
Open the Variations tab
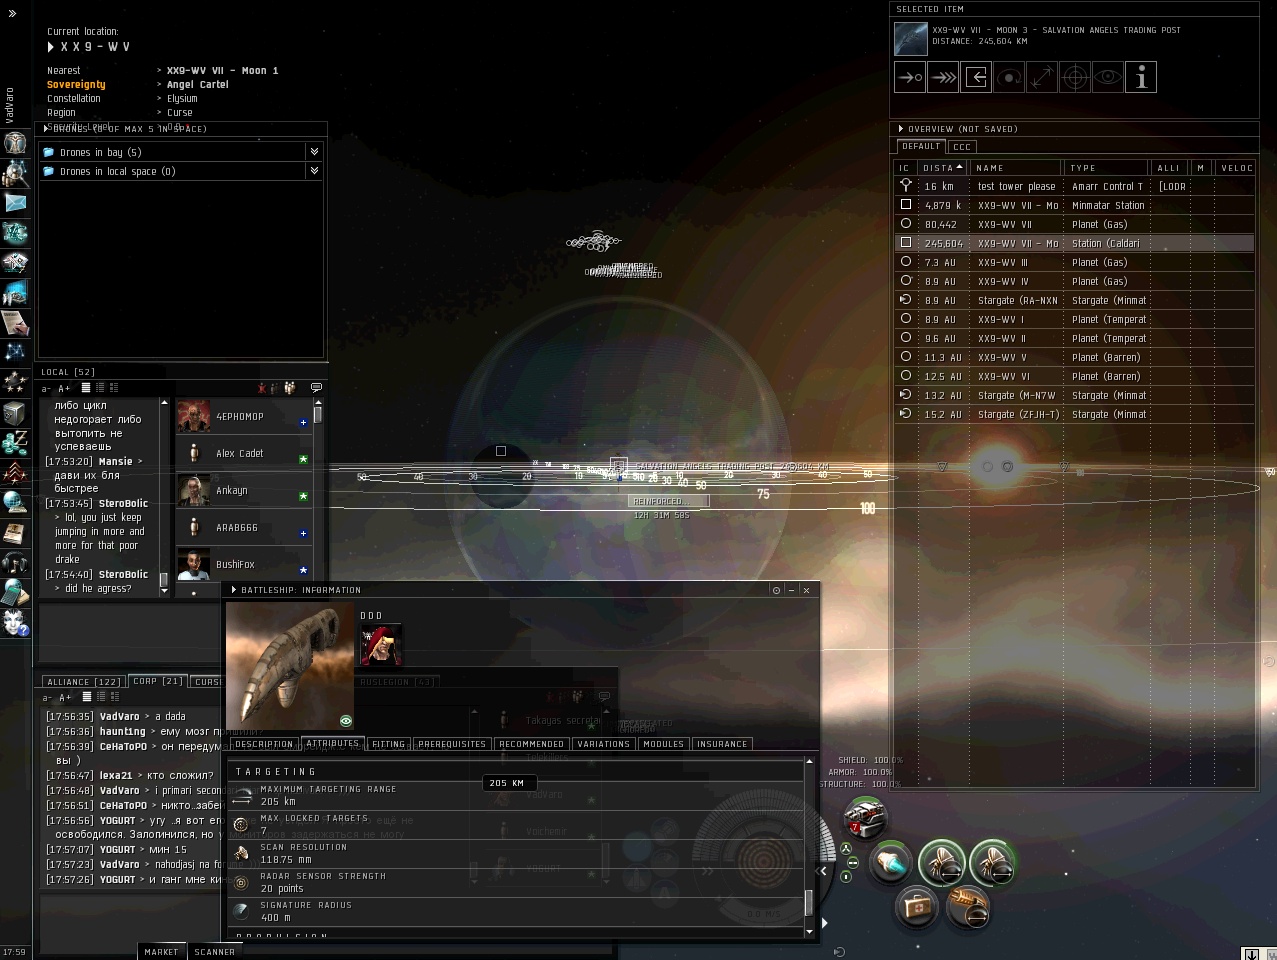tap(604, 744)
